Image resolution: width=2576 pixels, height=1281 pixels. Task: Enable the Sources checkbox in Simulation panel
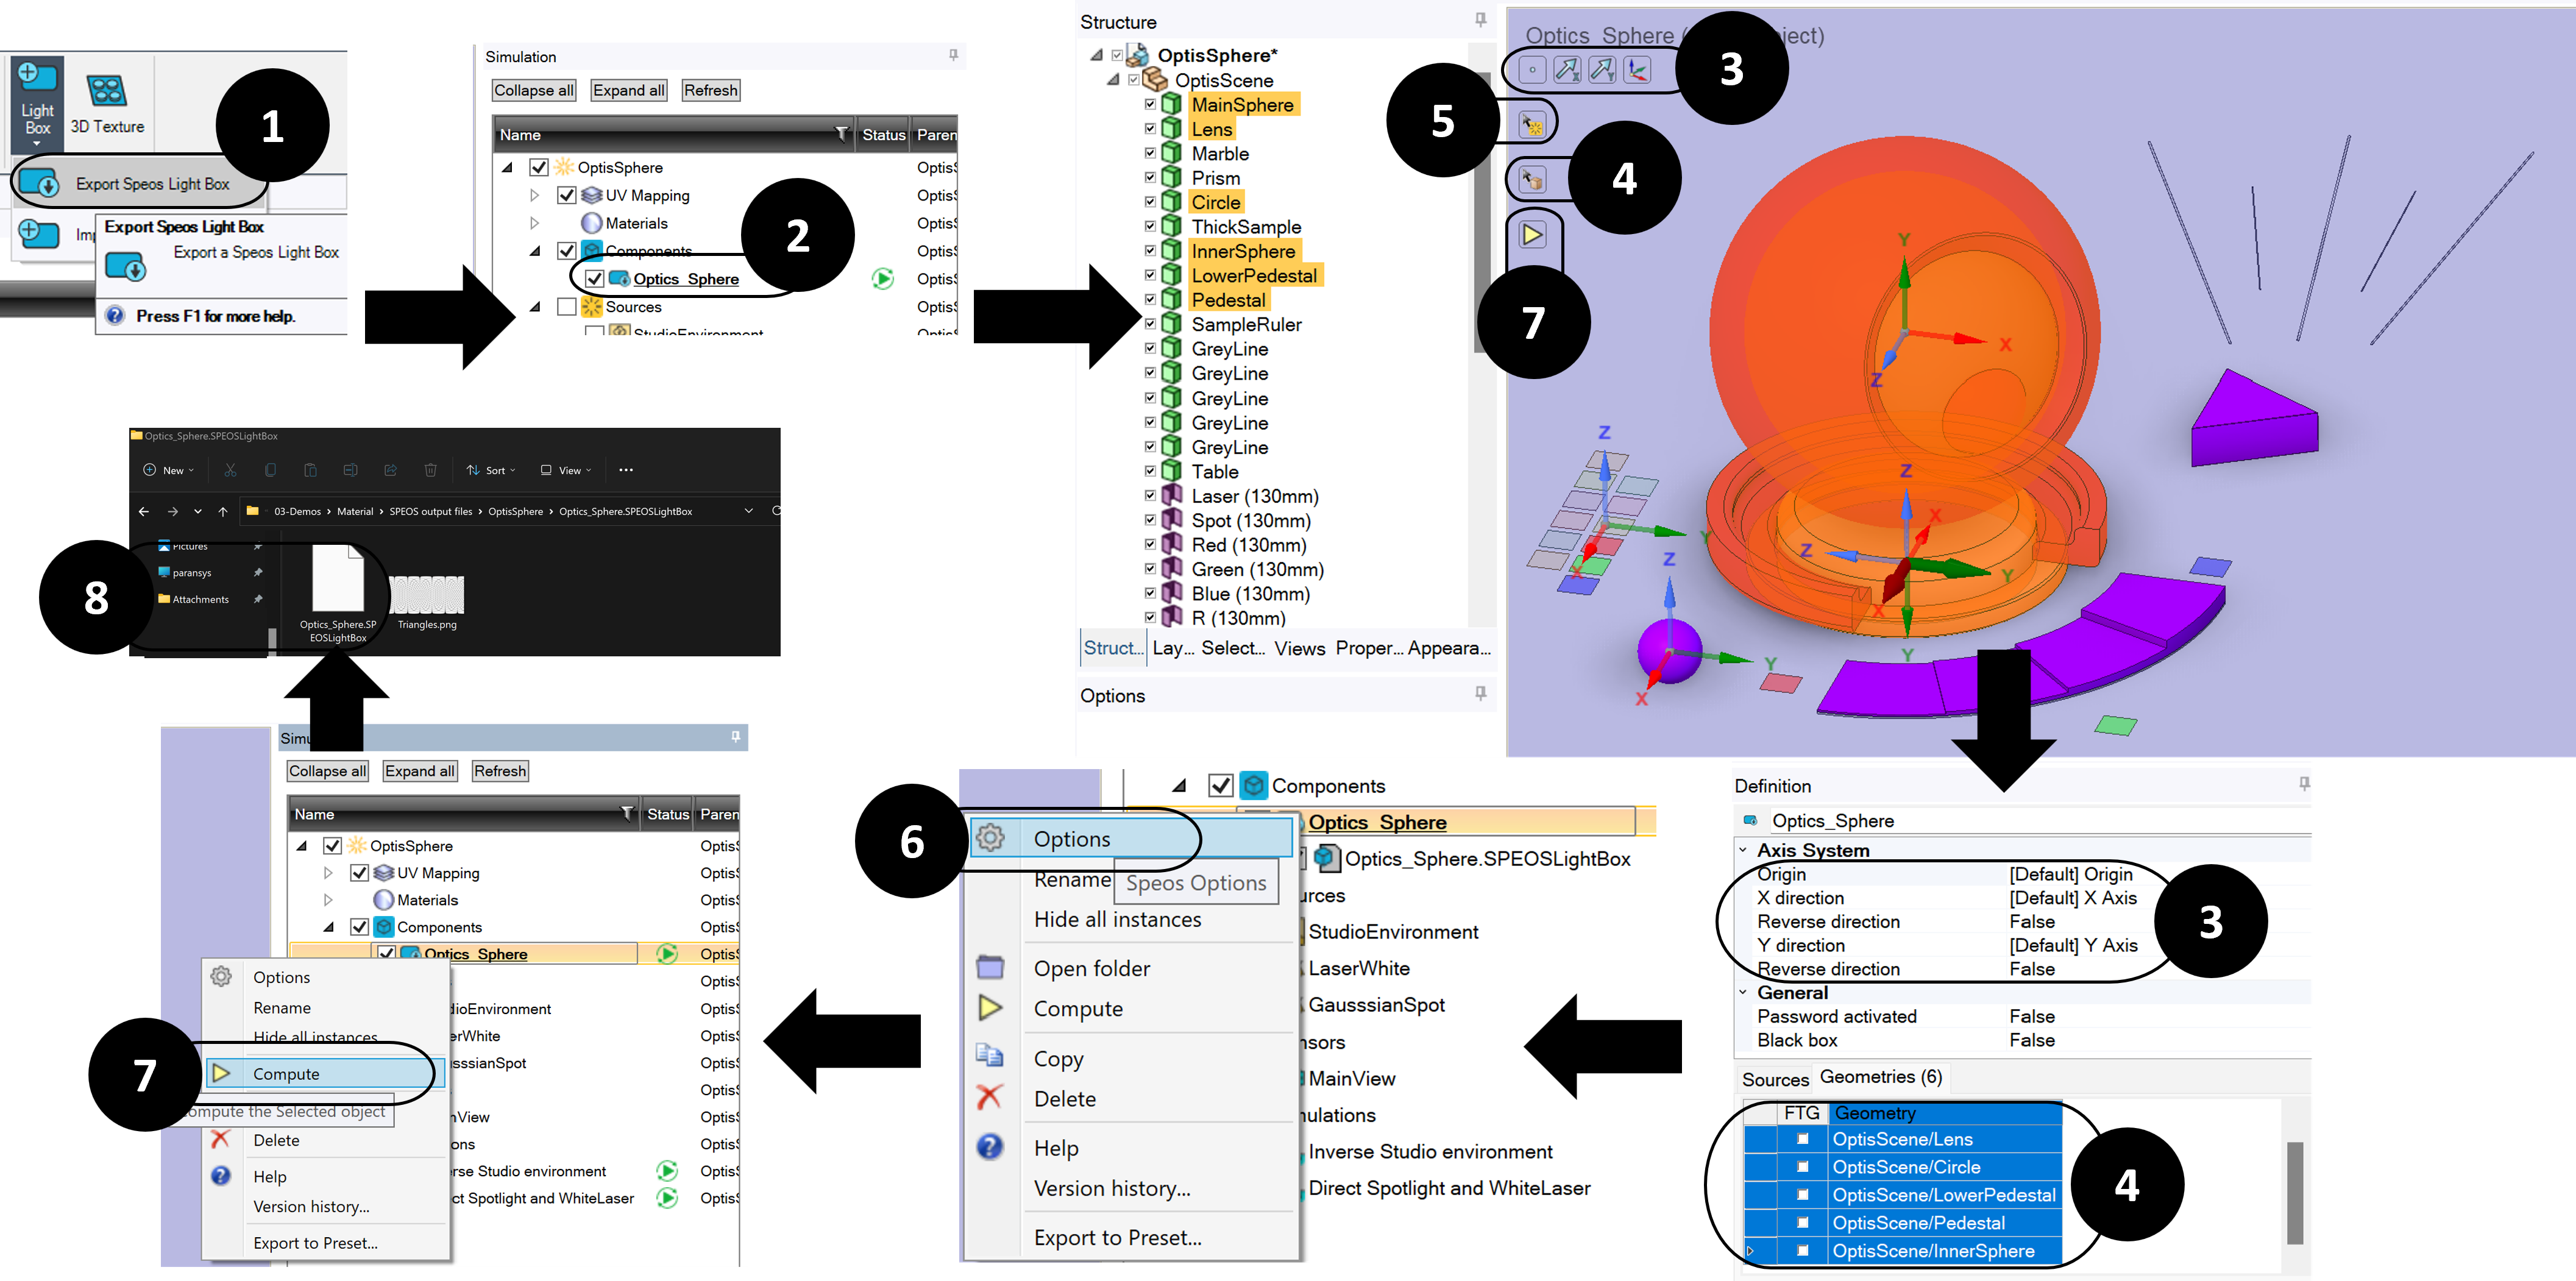point(566,307)
